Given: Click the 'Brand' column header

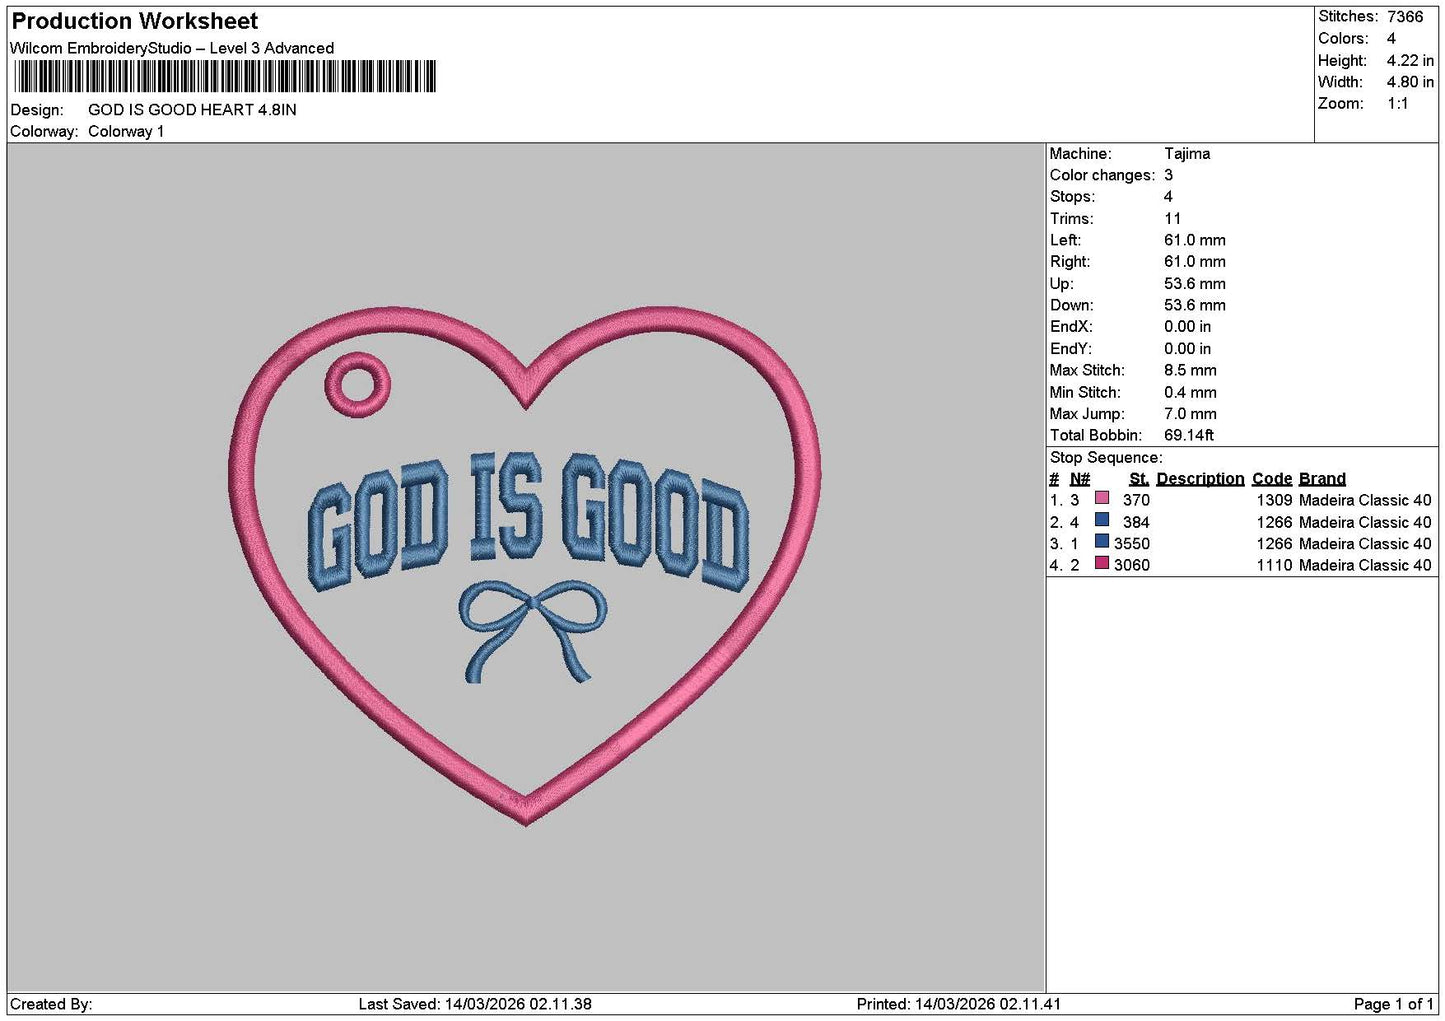Looking at the screenshot, I should coord(1322,479).
